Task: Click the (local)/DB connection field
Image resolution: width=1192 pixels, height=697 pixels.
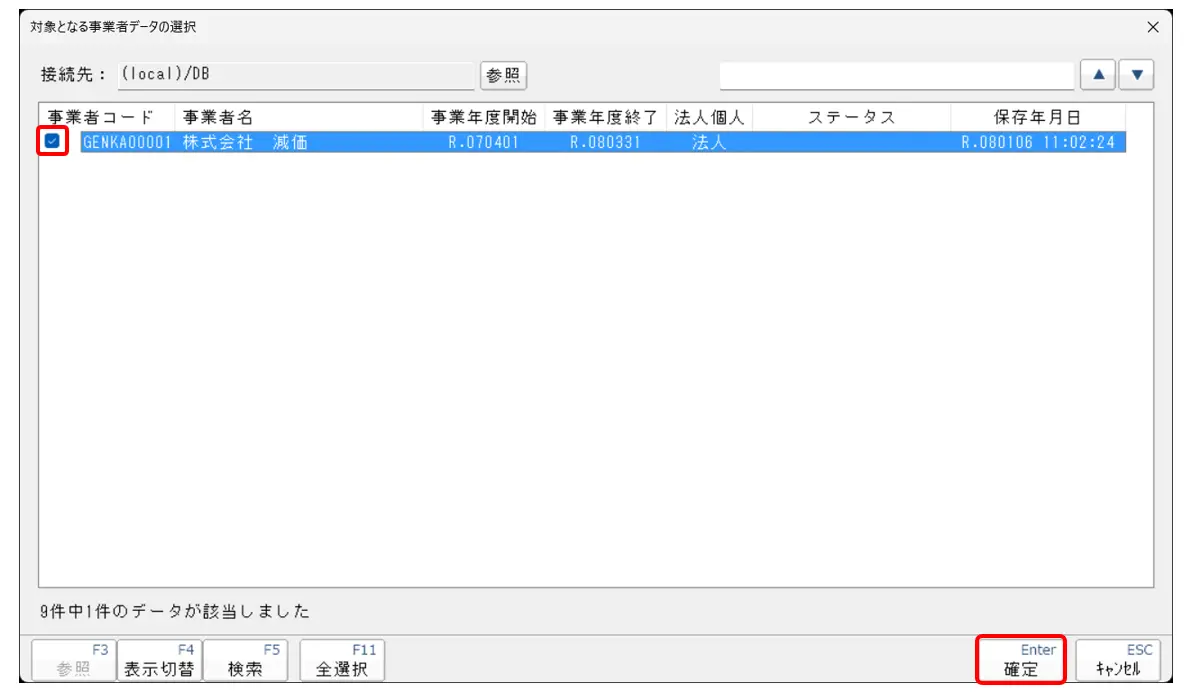Action: point(294,75)
